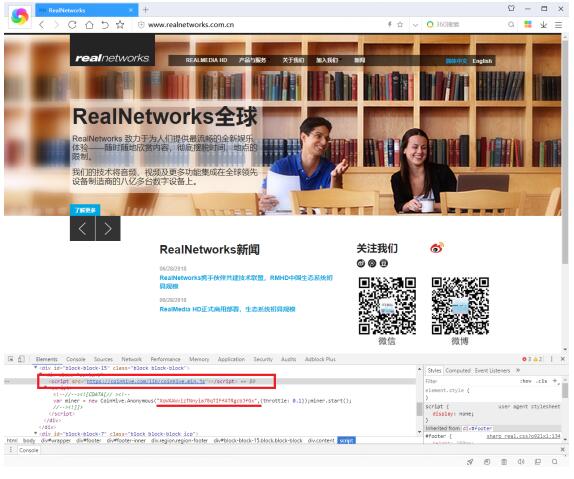Reload the page with refresh icon

pos(72,25)
